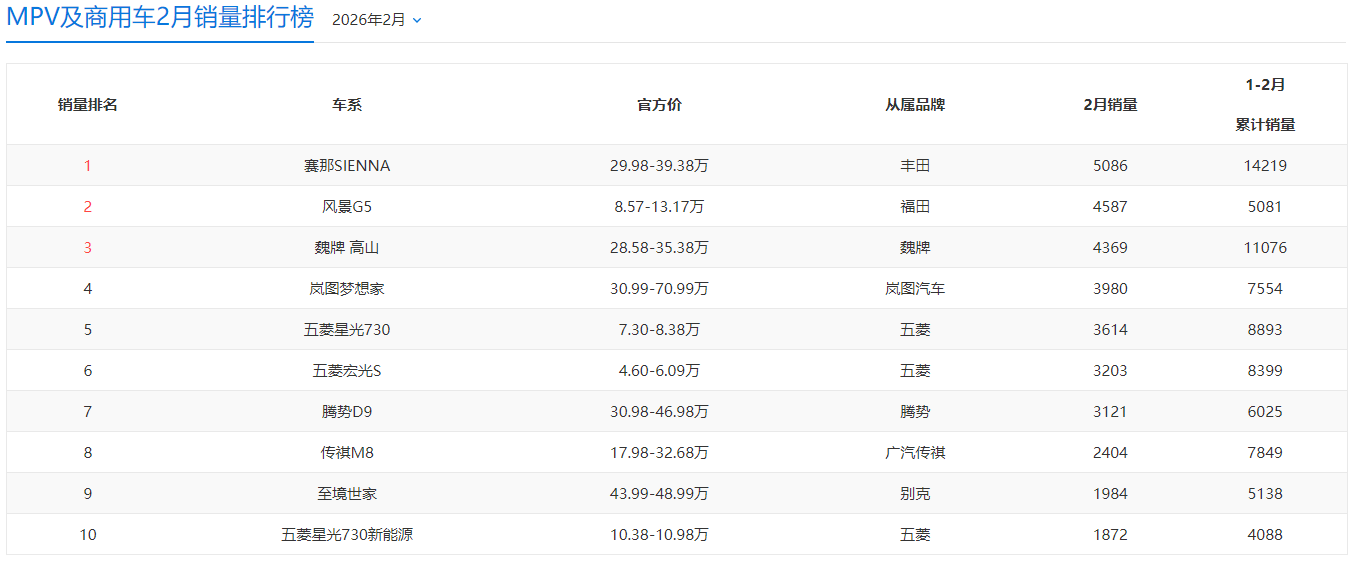The width and height of the screenshot is (1355, 561).
Task: Click the 销量排名 column header
Action: (x=88, y=105)
